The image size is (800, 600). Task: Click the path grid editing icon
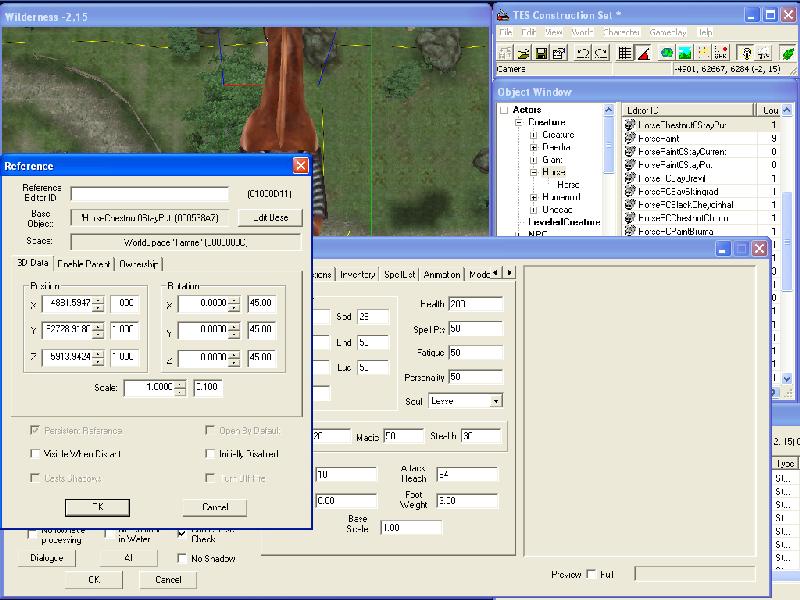[703, 53]
